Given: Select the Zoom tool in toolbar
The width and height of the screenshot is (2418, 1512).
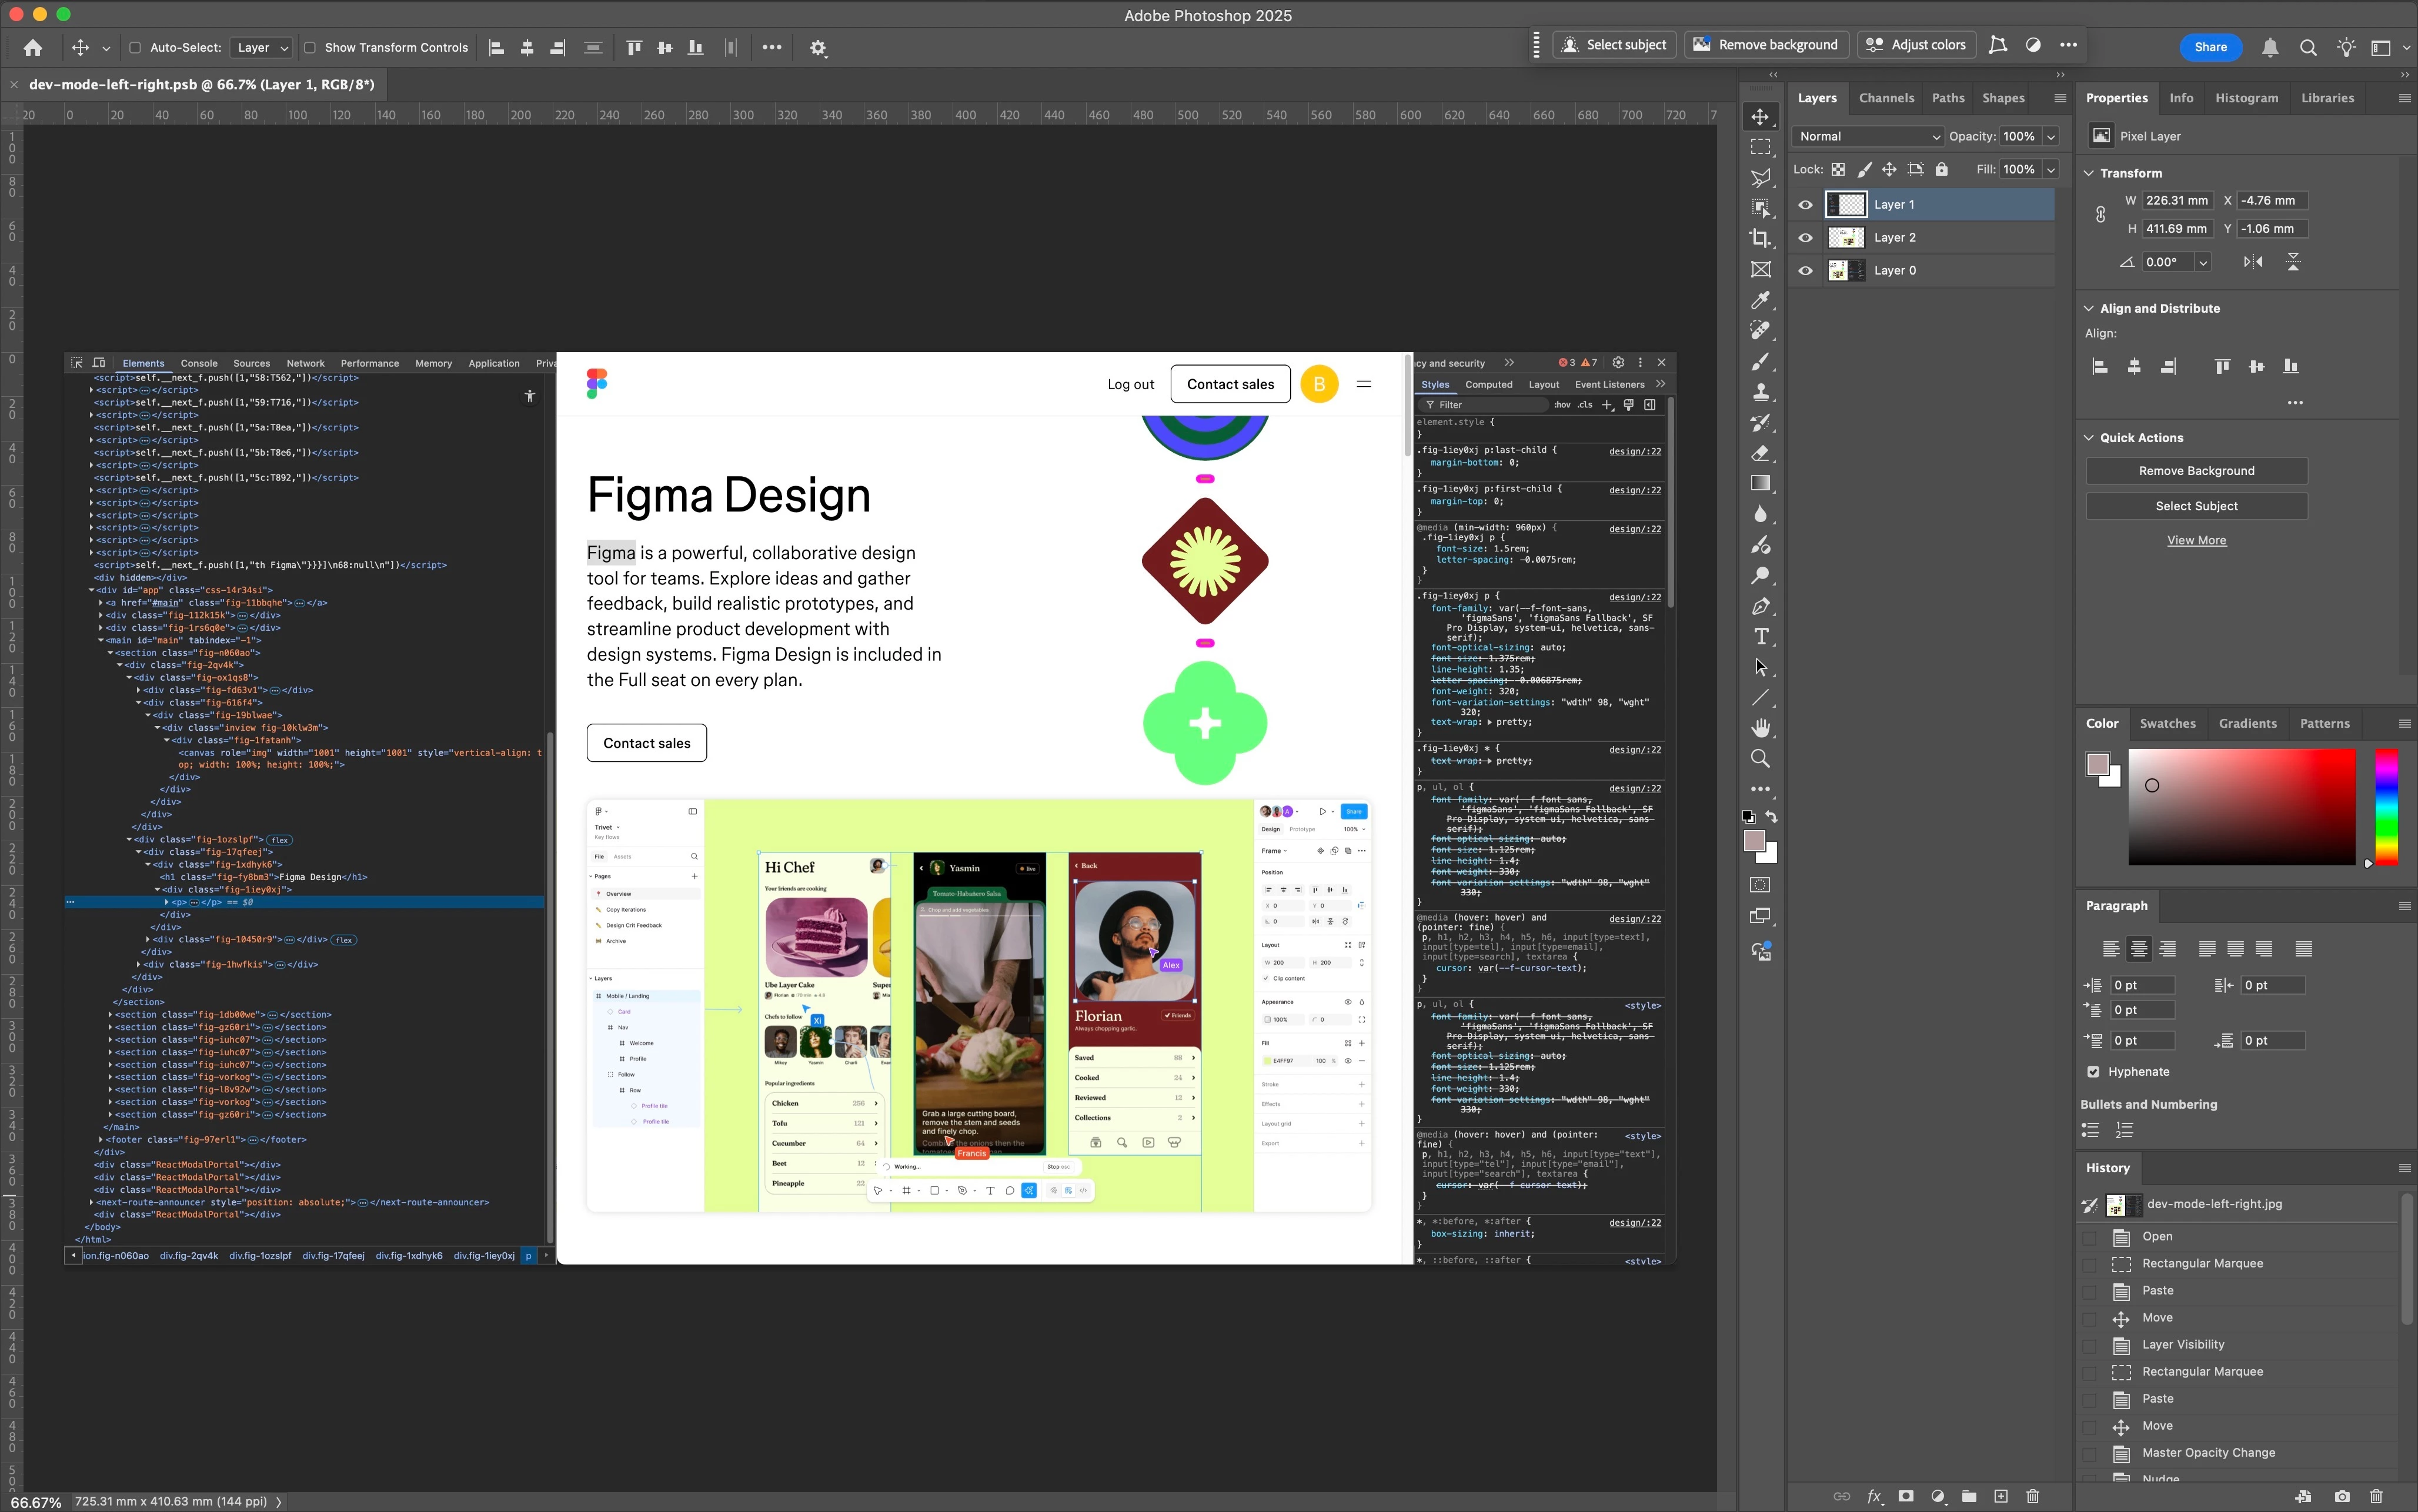Looking at the screenshot, I should pos(1760,759).
